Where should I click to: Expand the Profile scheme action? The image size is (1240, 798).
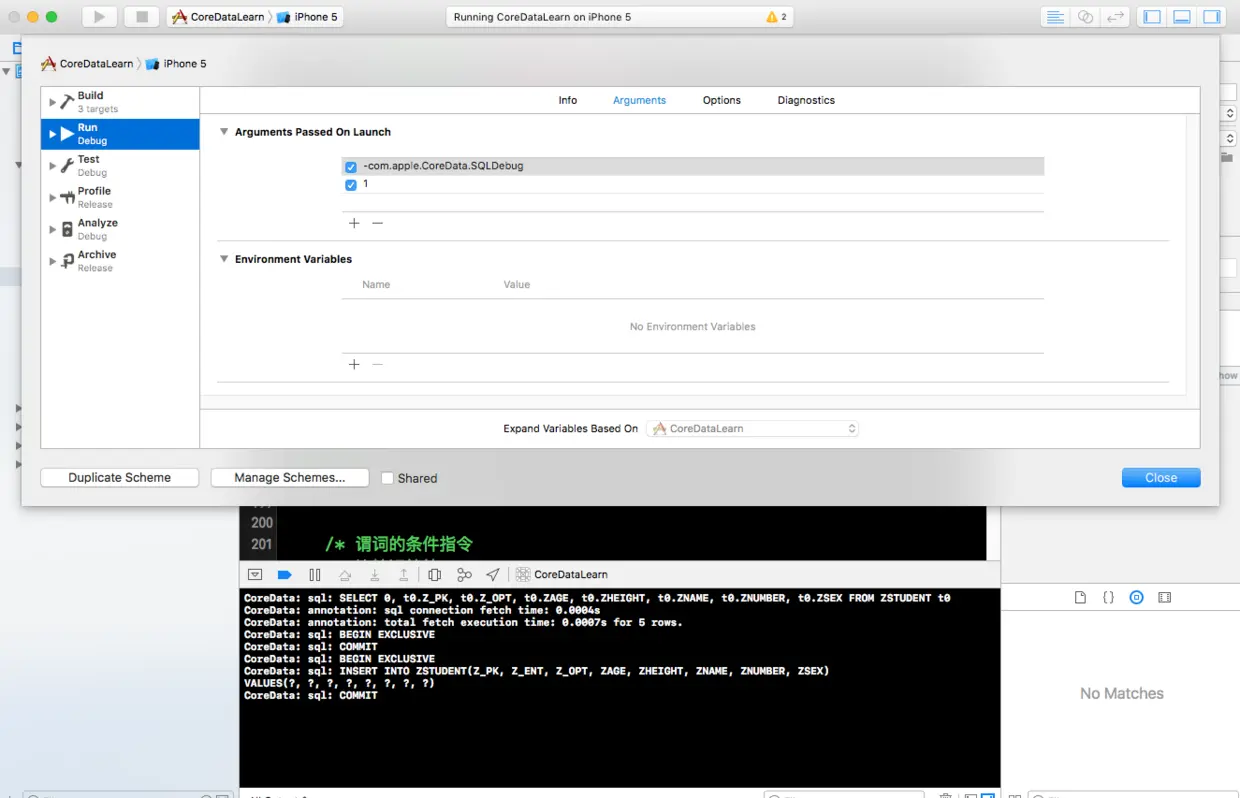[53, 197]
